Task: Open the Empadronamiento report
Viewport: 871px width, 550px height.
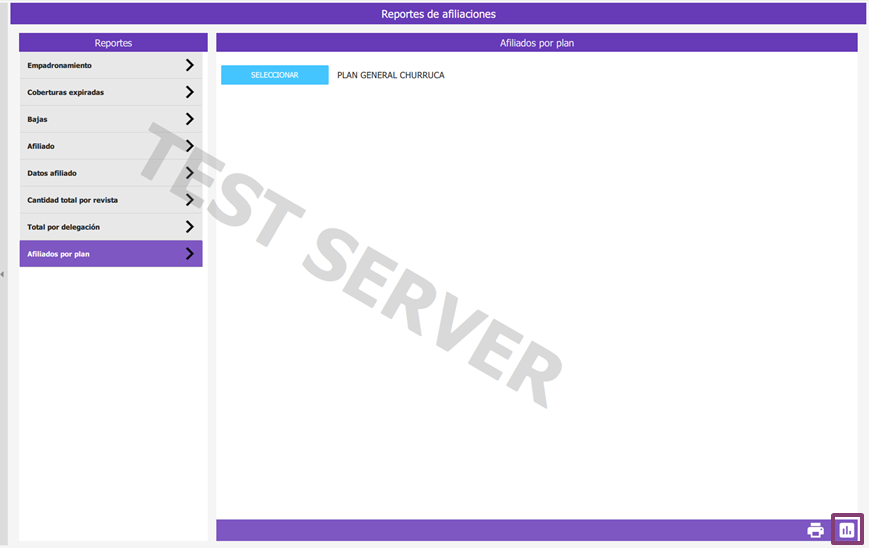Action: [x=111, y=66]
